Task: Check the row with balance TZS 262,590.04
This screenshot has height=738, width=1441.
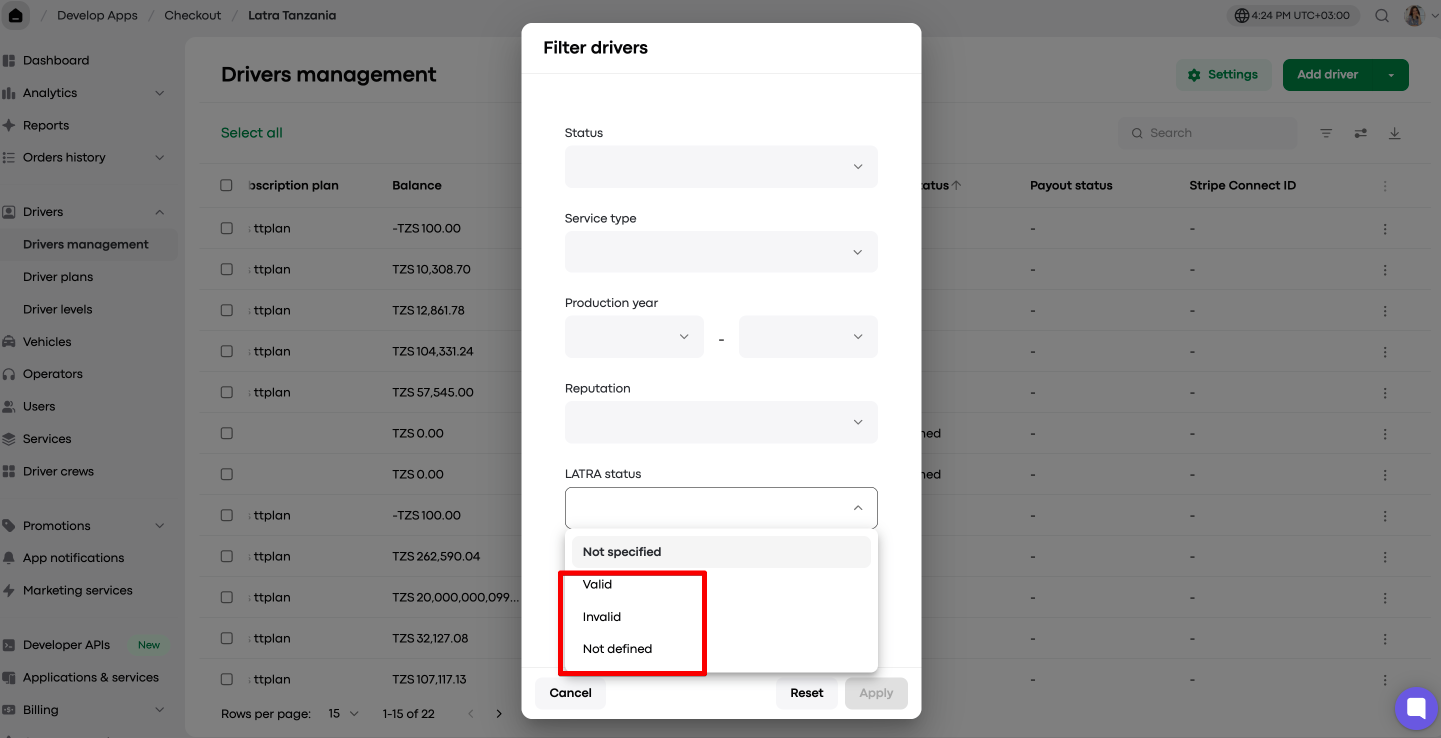Action: (x=226, y=556)
